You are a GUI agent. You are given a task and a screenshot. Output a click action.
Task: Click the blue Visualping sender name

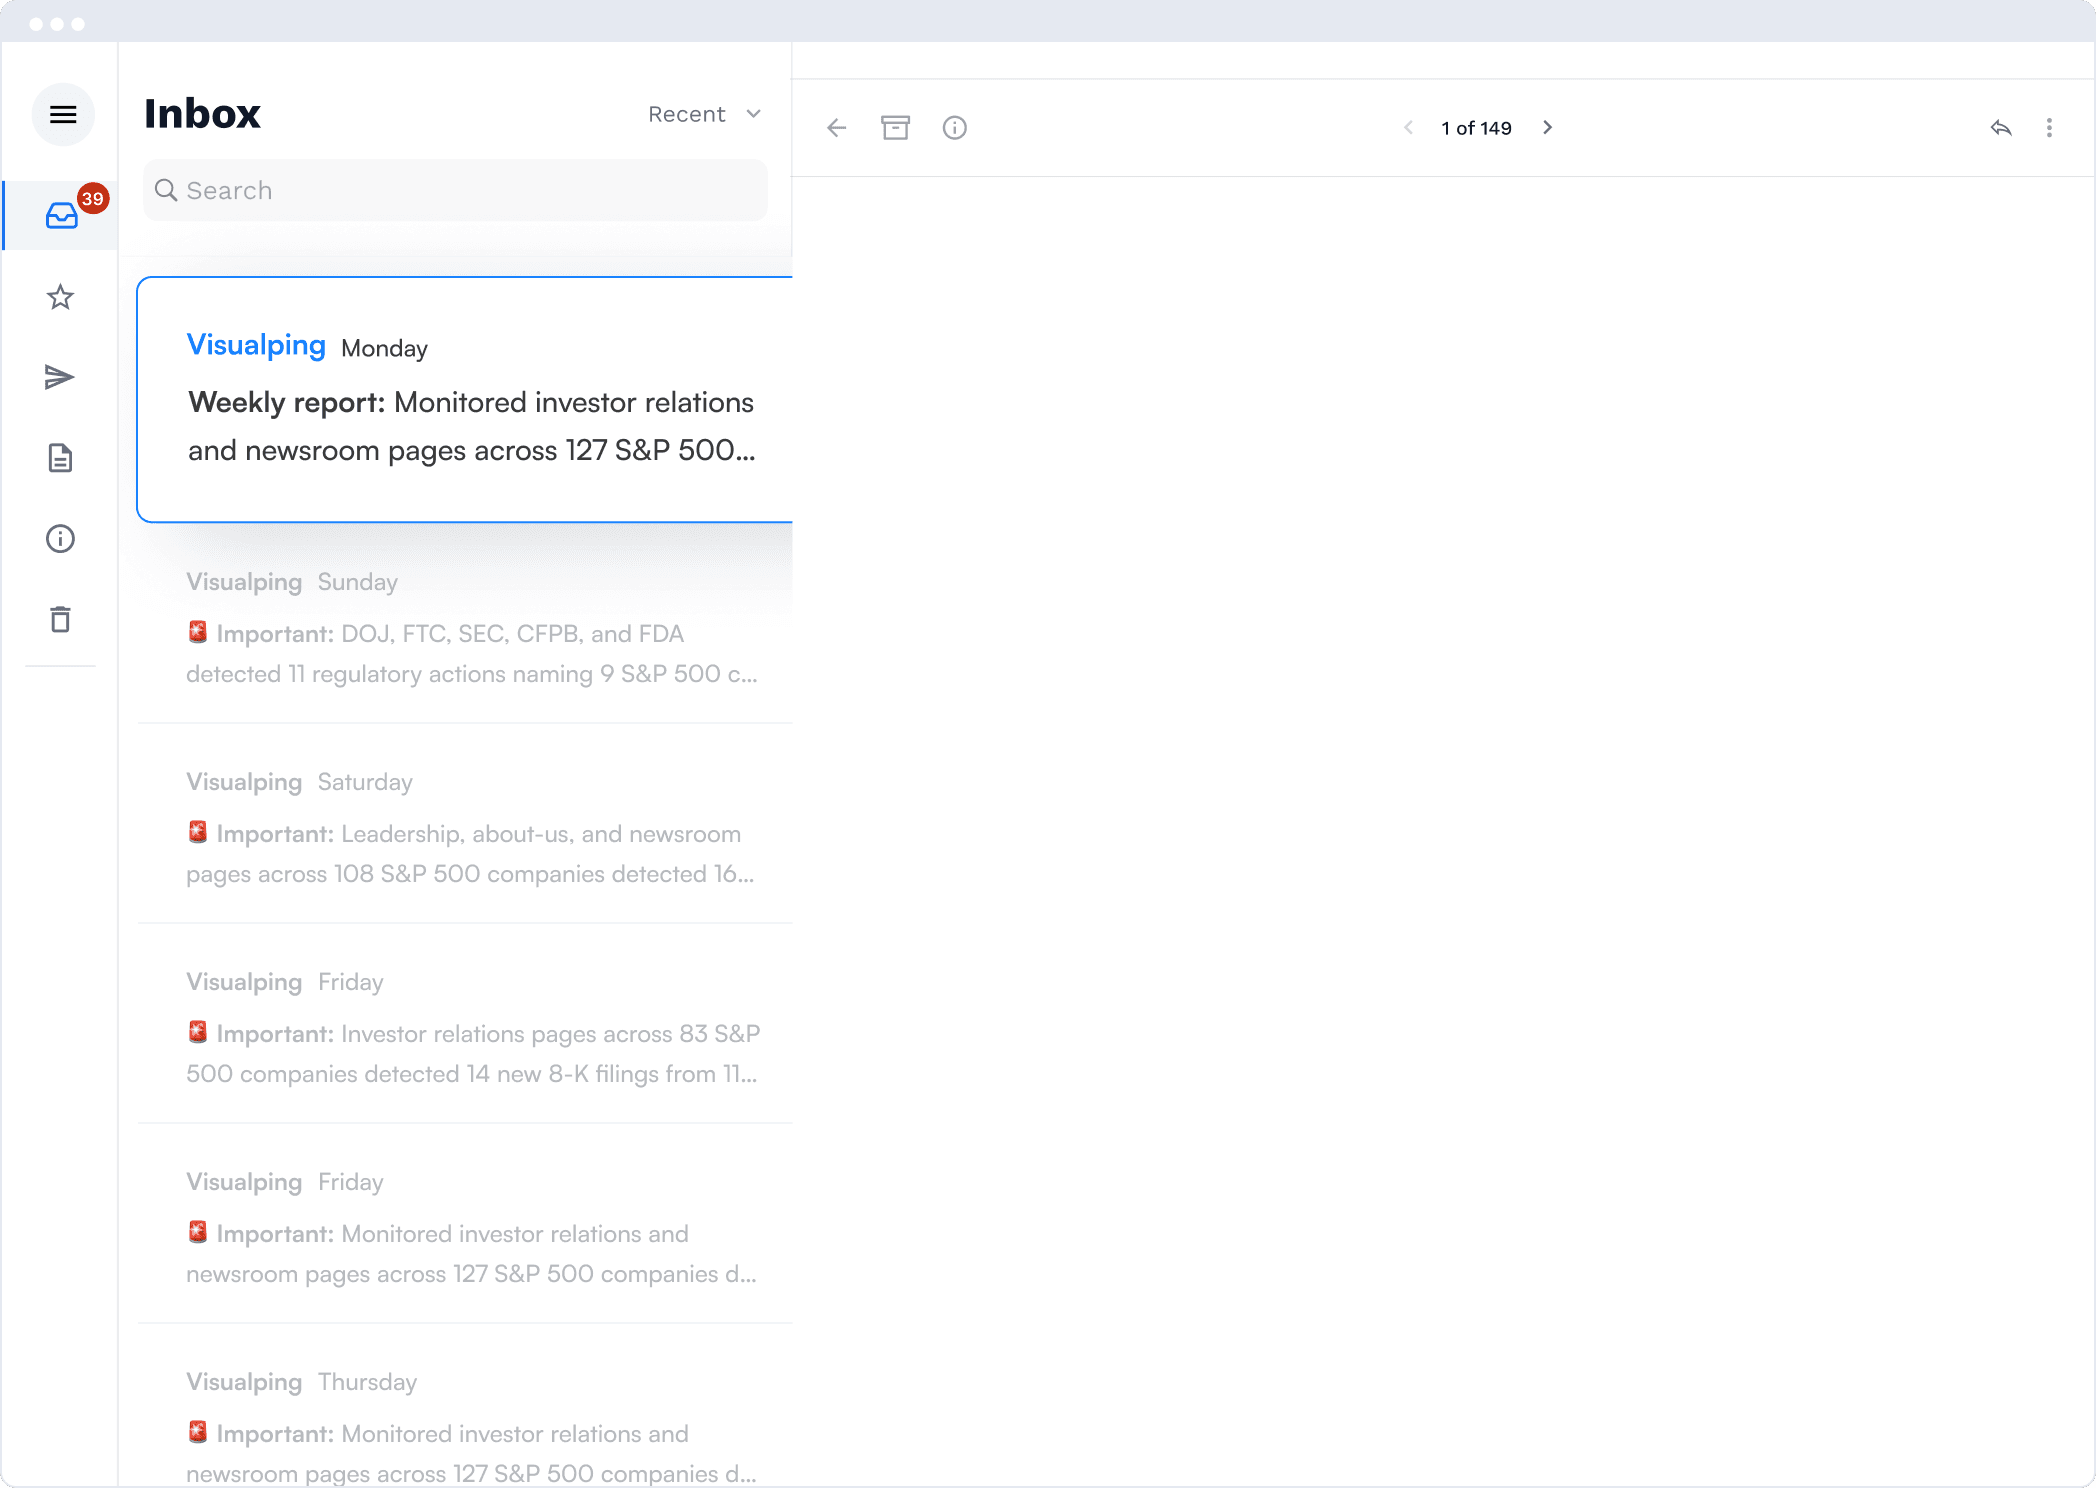pyautogui.click(x=256, y=344)
